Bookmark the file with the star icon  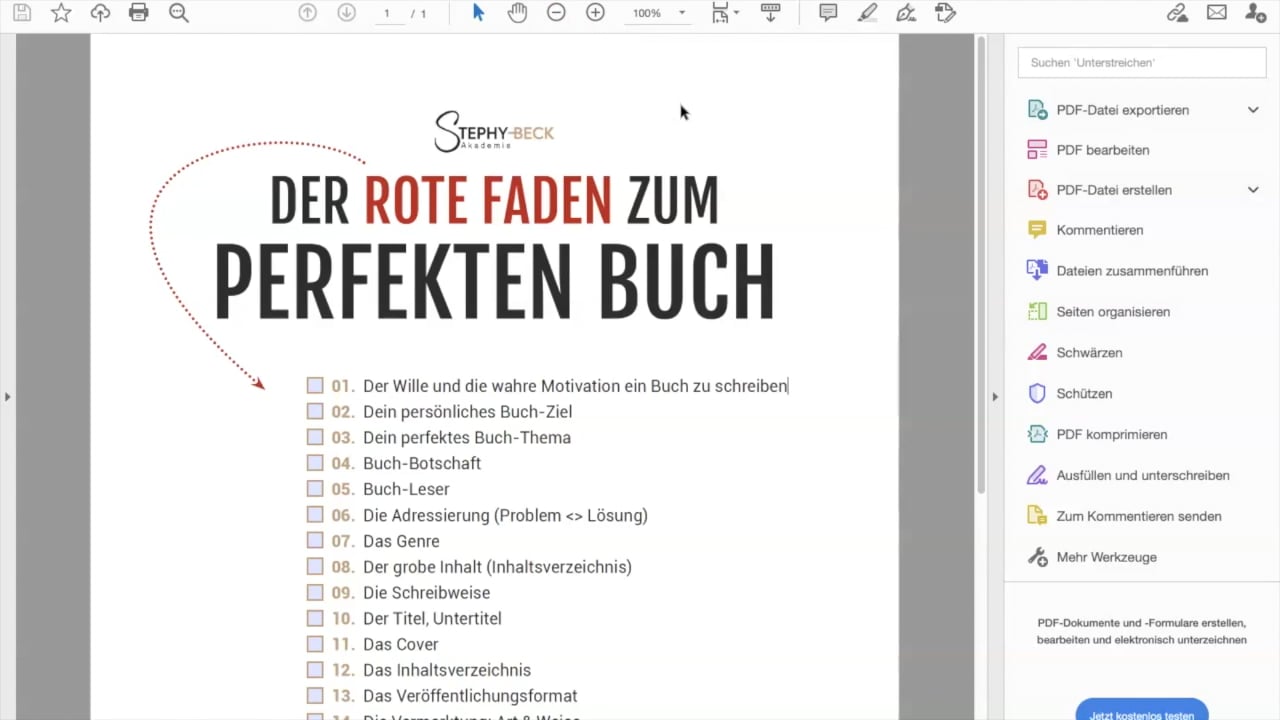[61, 13]
